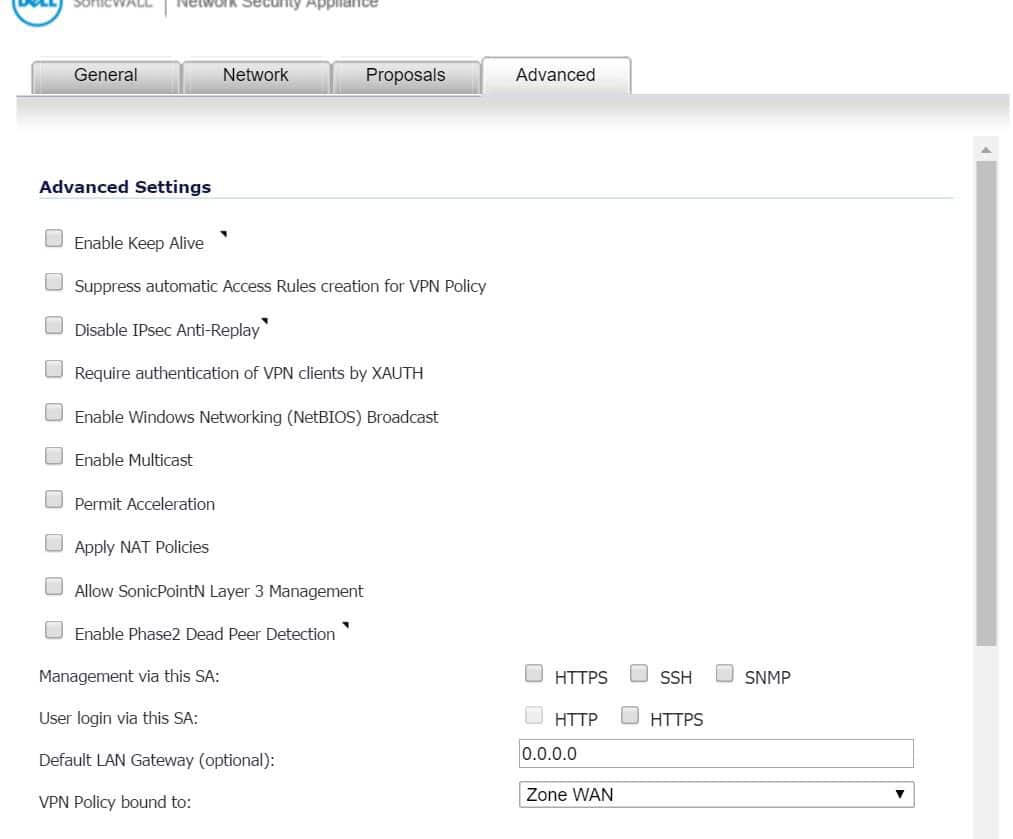Enable HTTPS management via this SA

[x=535, y=674]
